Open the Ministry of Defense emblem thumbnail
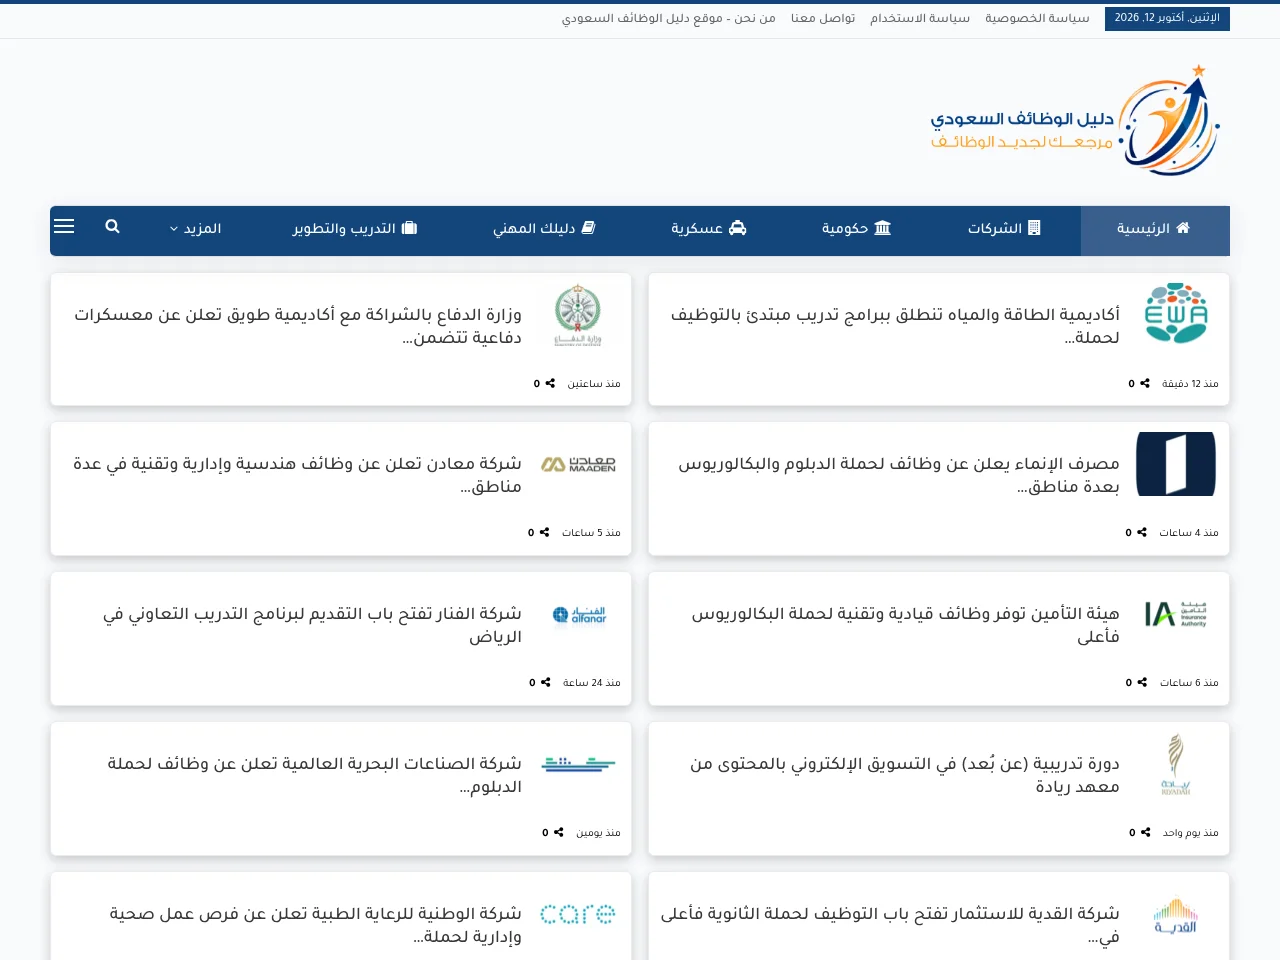The height and width of the screenshot is (960, 1280). tap(578, 314)
